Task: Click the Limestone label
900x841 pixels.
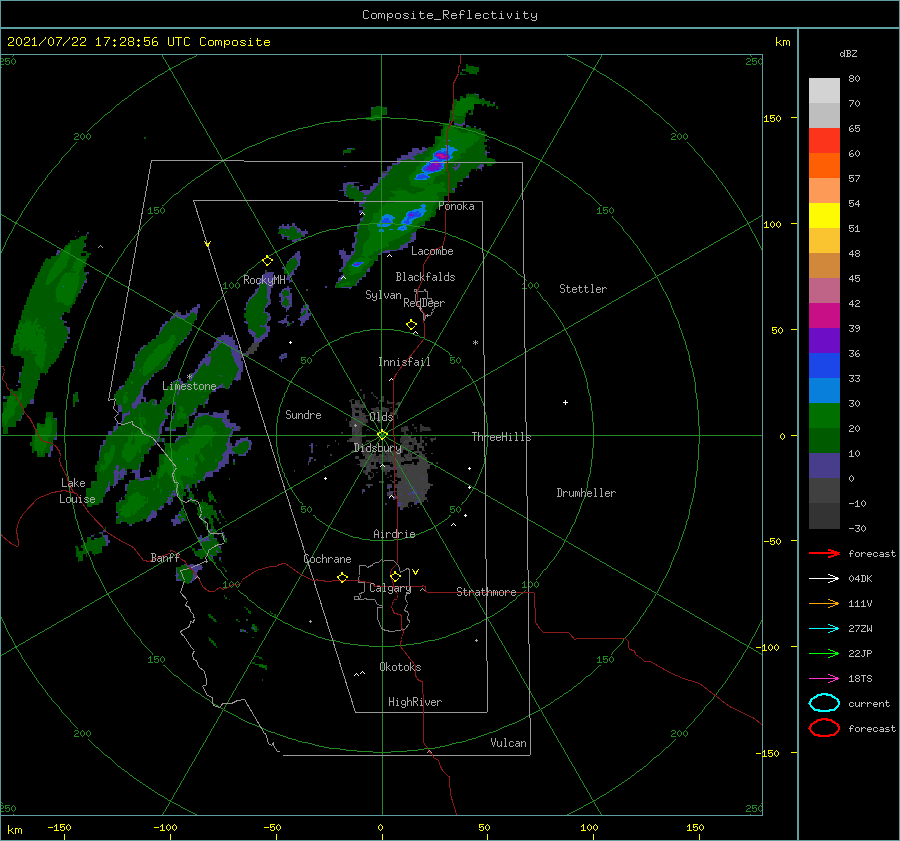Action: click(x=189, y=386)
